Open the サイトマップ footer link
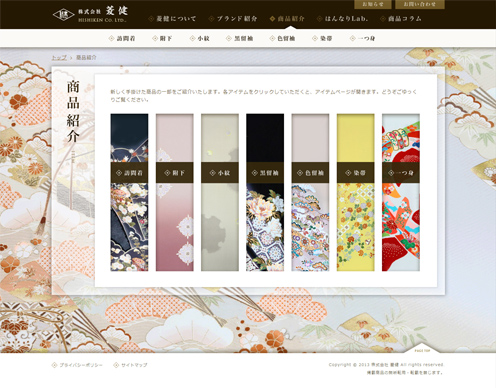 [x=130, y=365]
